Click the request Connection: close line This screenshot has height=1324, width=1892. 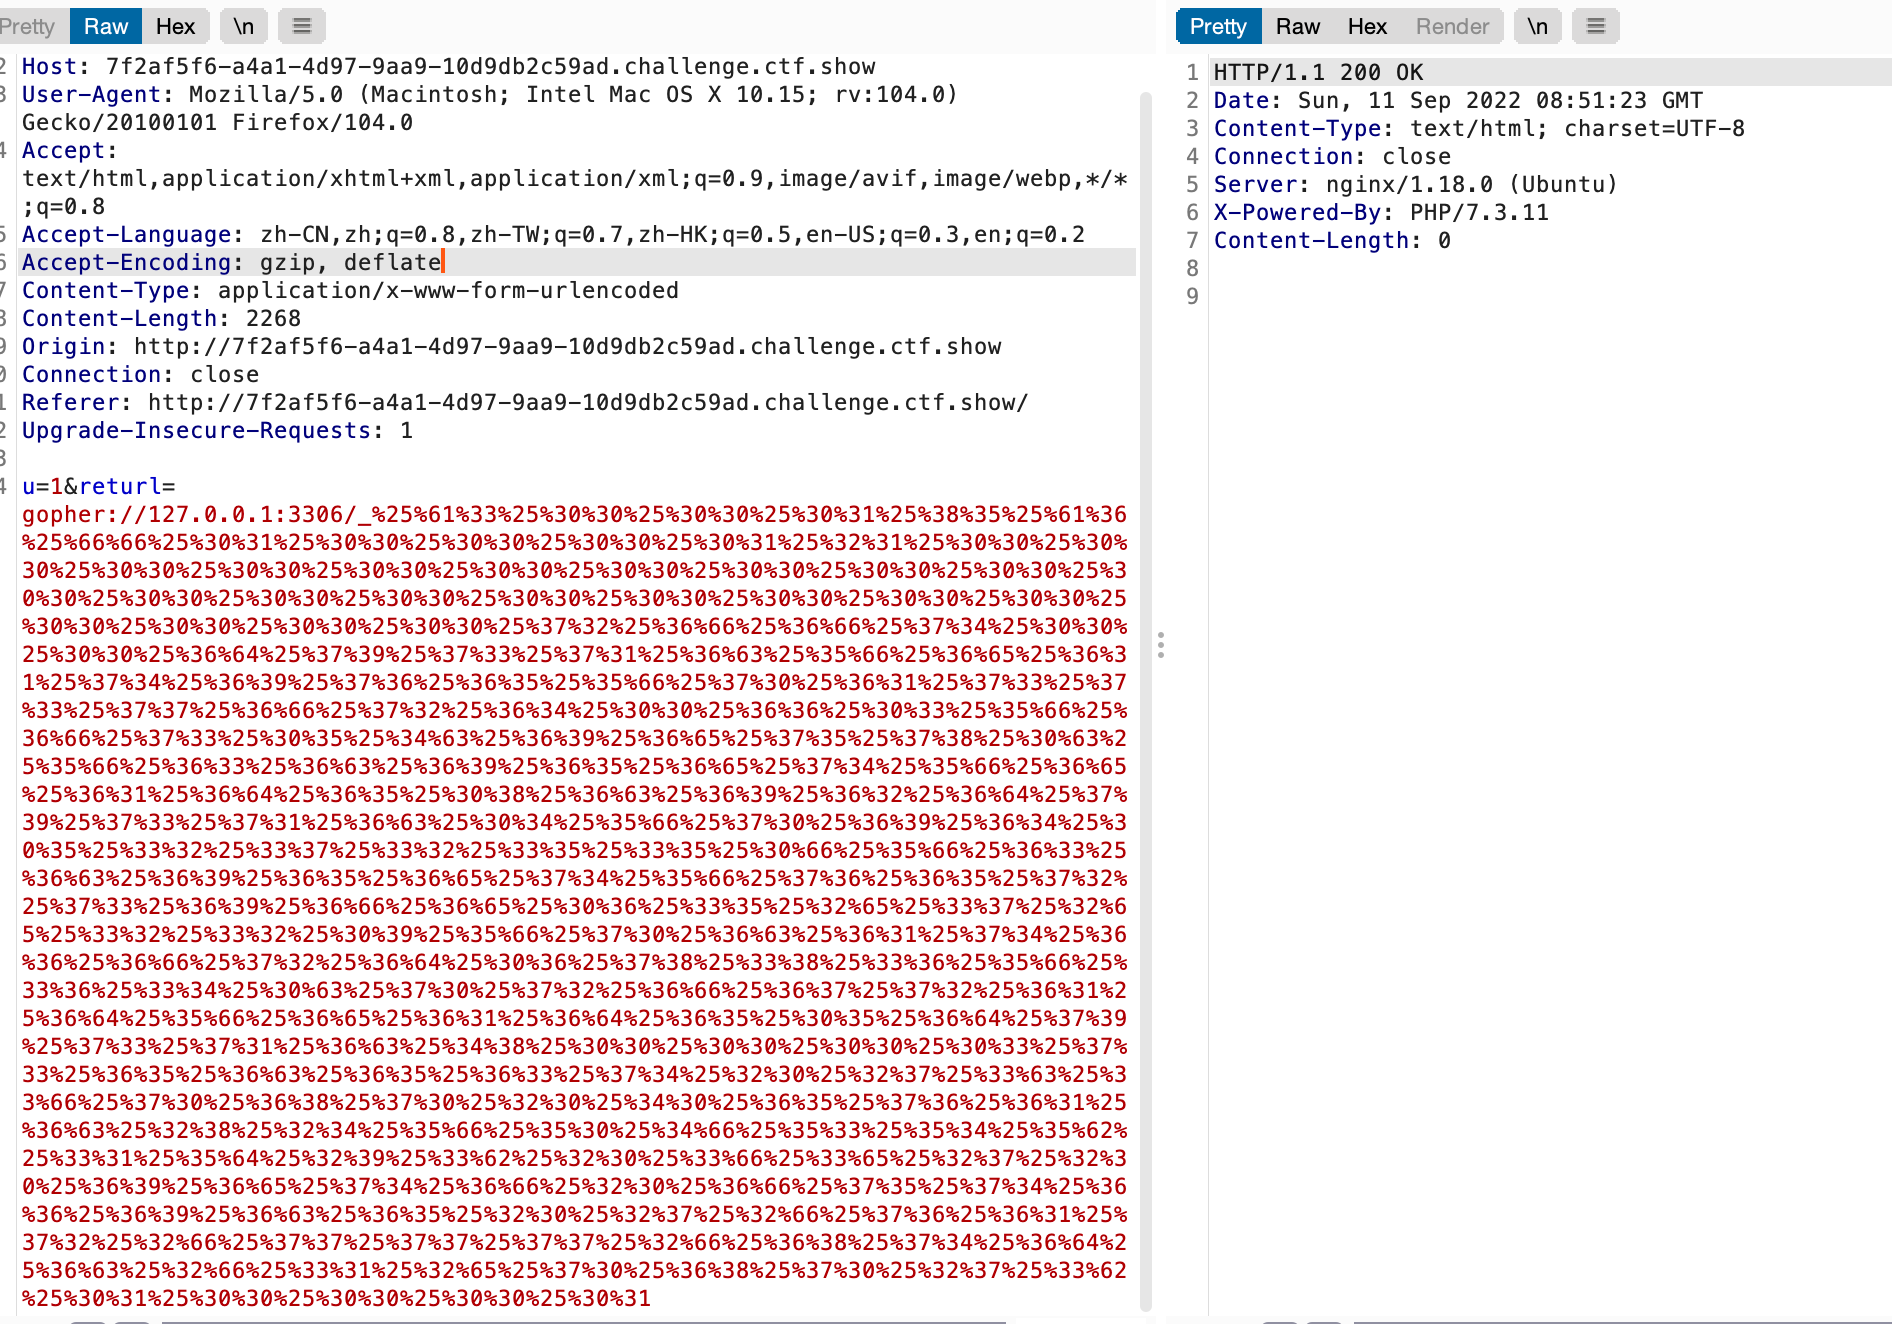(x=140, y=375)
